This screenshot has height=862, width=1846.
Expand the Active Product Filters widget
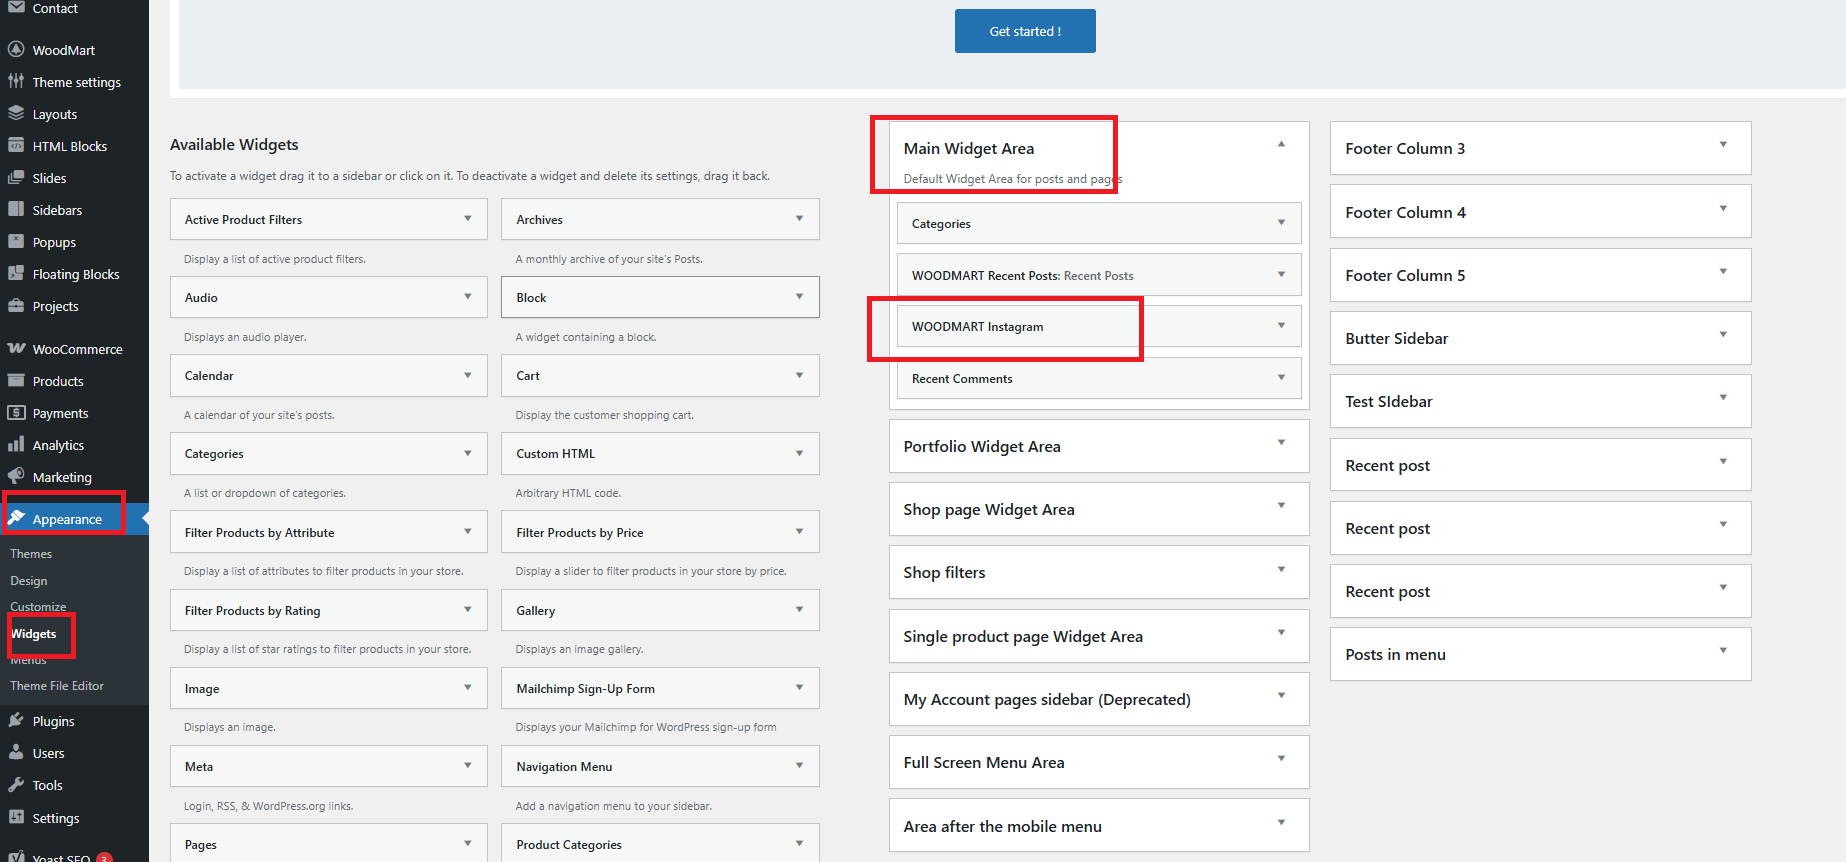(x=467, y=218)
